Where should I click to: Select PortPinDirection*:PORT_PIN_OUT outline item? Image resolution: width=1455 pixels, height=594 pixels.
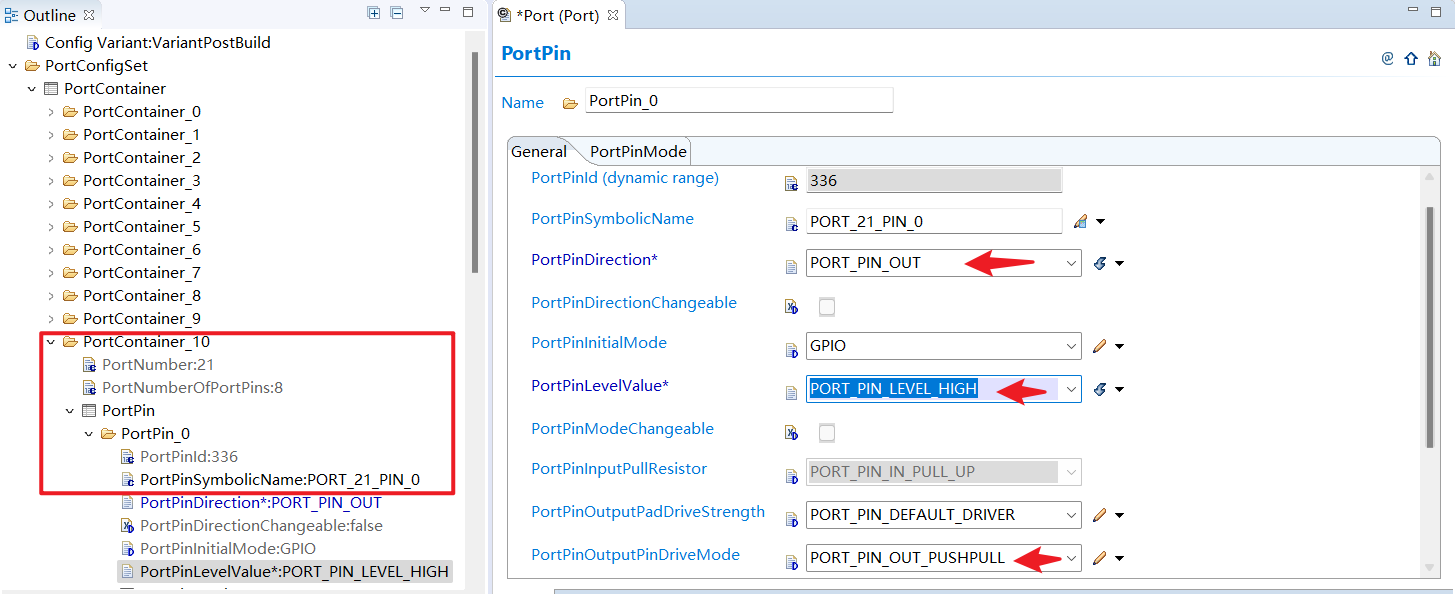point(261,503)
